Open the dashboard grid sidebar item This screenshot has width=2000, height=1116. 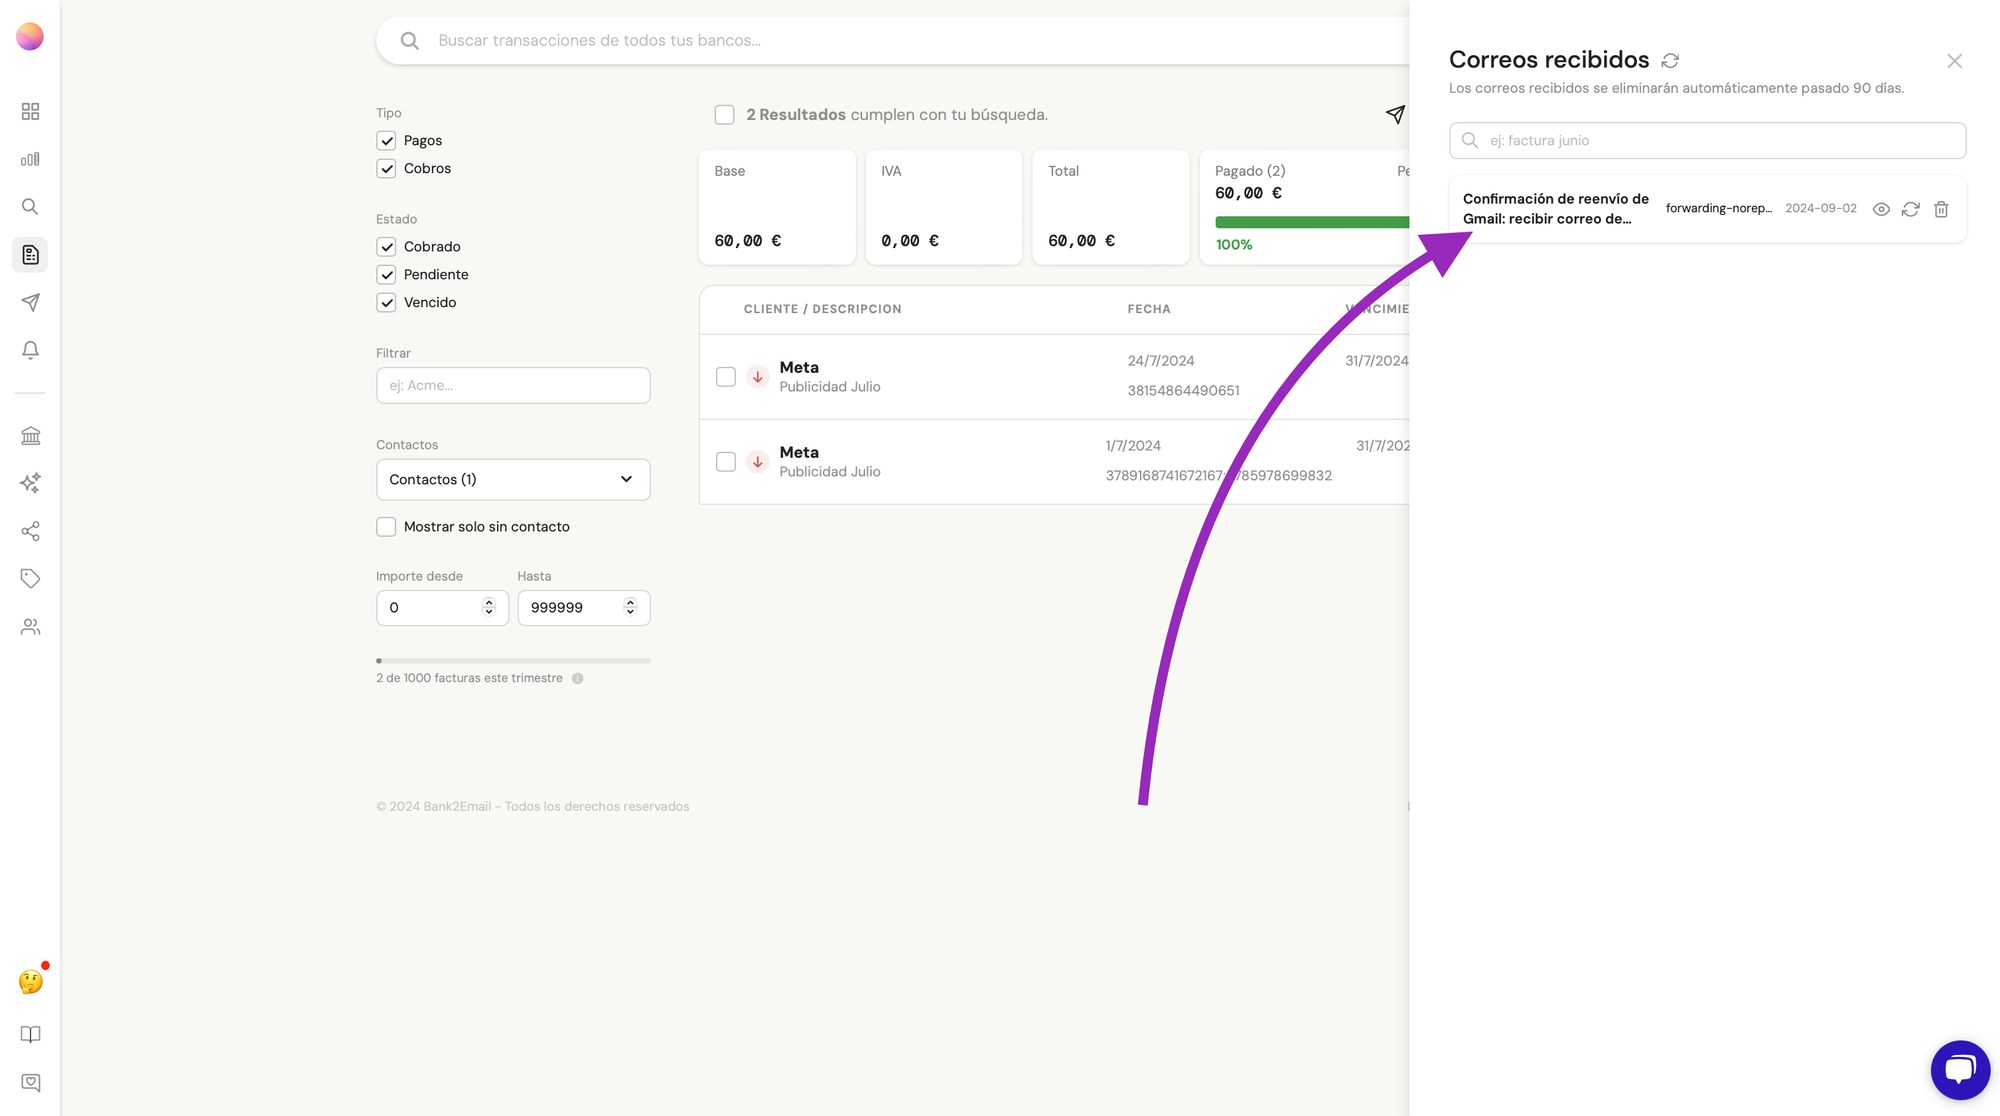pos(30,111)
